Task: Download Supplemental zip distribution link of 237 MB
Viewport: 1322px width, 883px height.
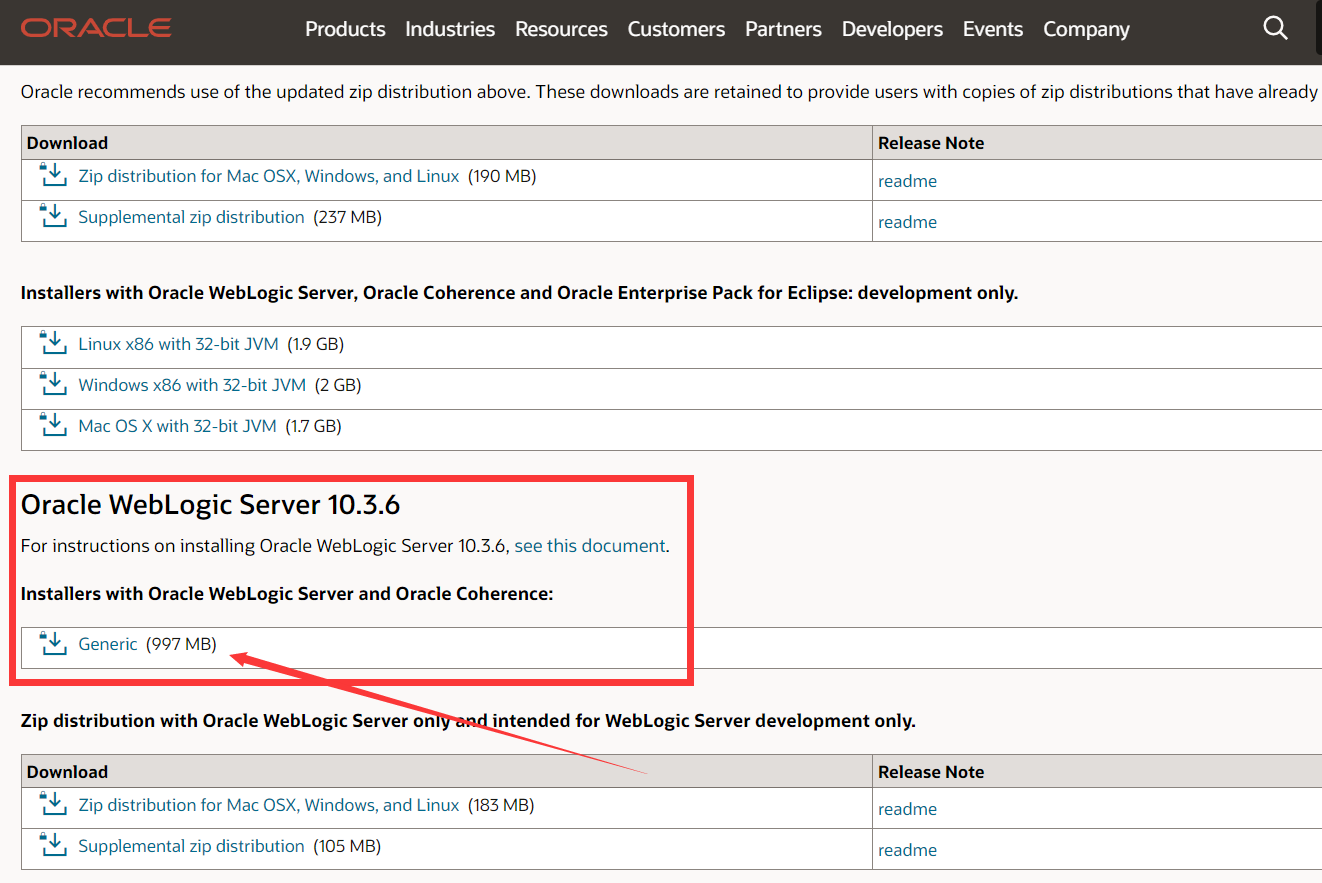Action: click(x=191, y=217)
